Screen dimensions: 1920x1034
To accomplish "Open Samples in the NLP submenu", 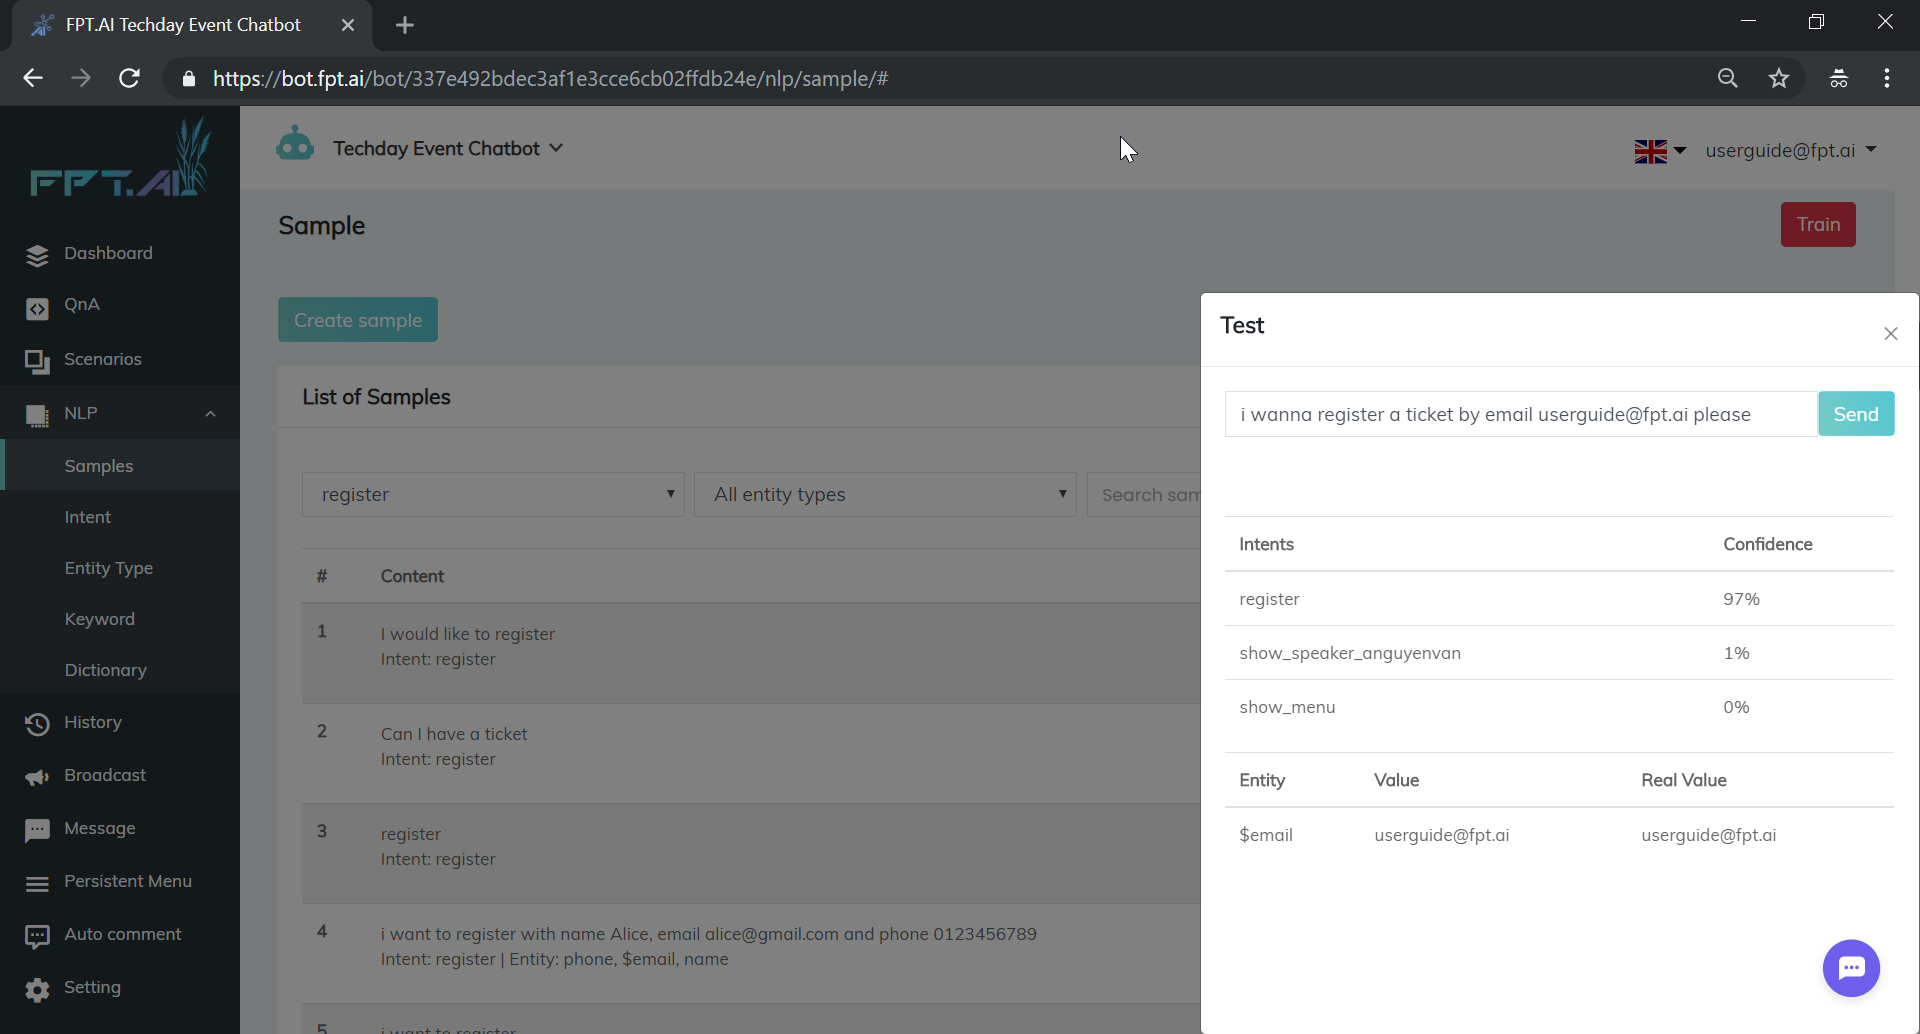I will pos(99,466).
